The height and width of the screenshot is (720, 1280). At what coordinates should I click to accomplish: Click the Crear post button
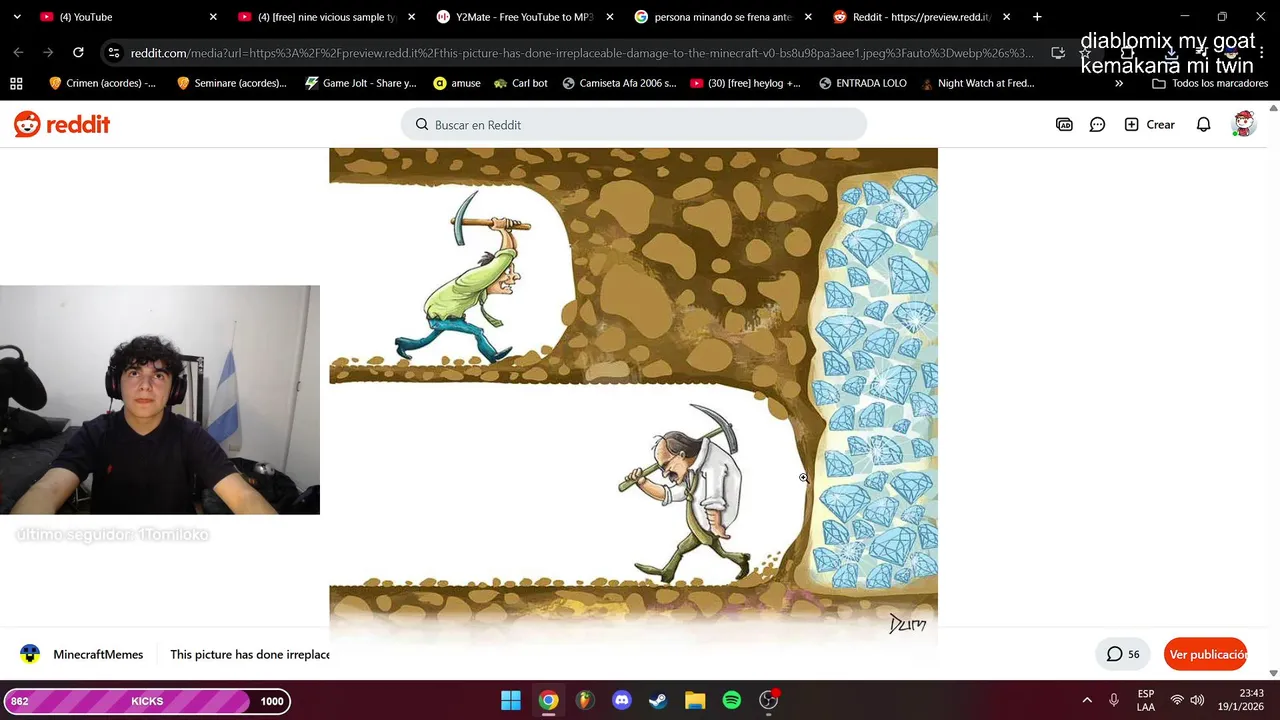[1150, 125]
